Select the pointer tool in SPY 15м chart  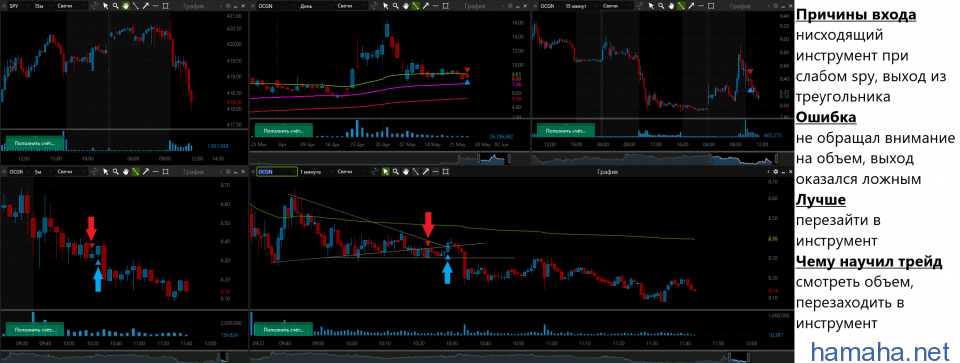point(105,6)
